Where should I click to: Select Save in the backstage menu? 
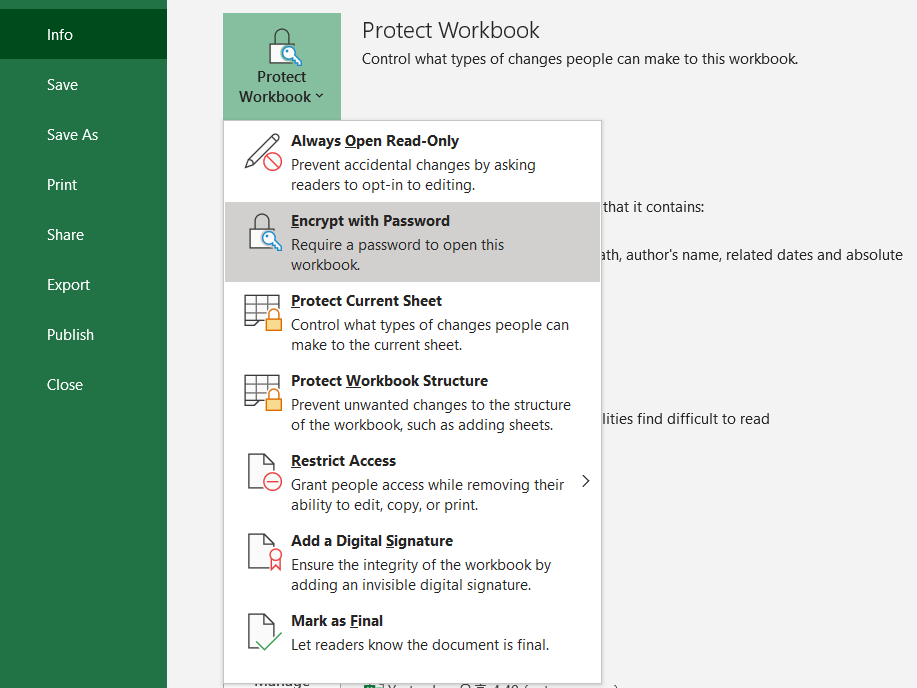click(83, 85)
